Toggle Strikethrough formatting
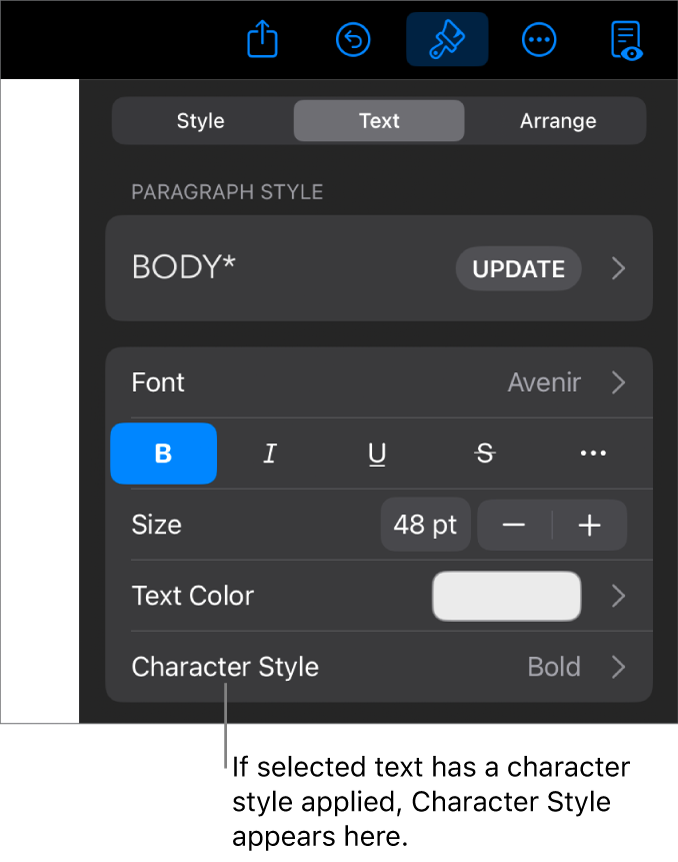The width and height of the screenshot is (678, 862). (485, 454)
